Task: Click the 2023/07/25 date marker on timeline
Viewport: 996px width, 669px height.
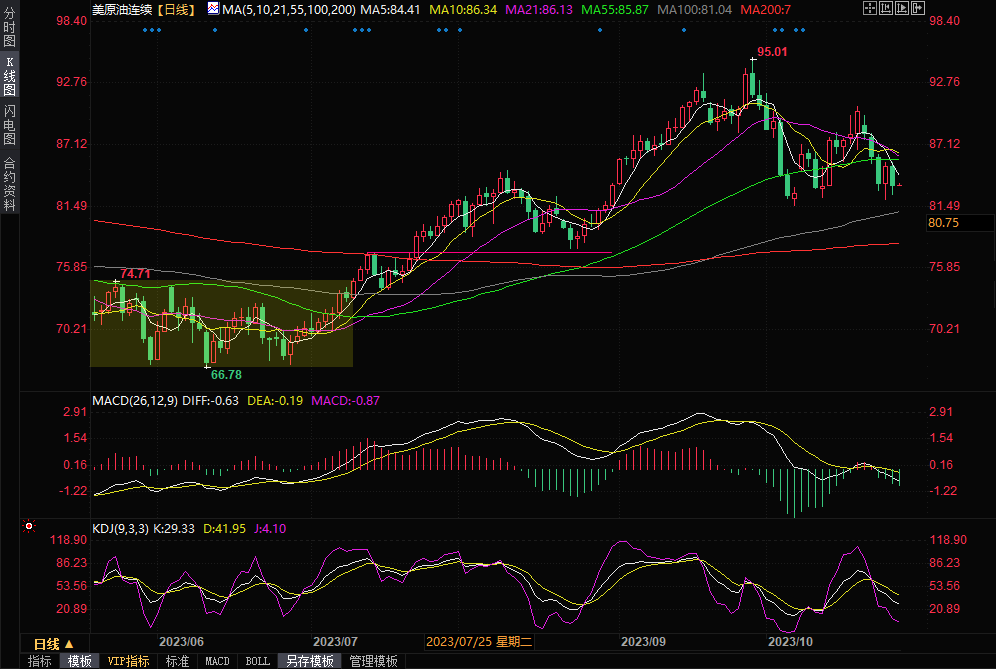Action: [480, 642]
